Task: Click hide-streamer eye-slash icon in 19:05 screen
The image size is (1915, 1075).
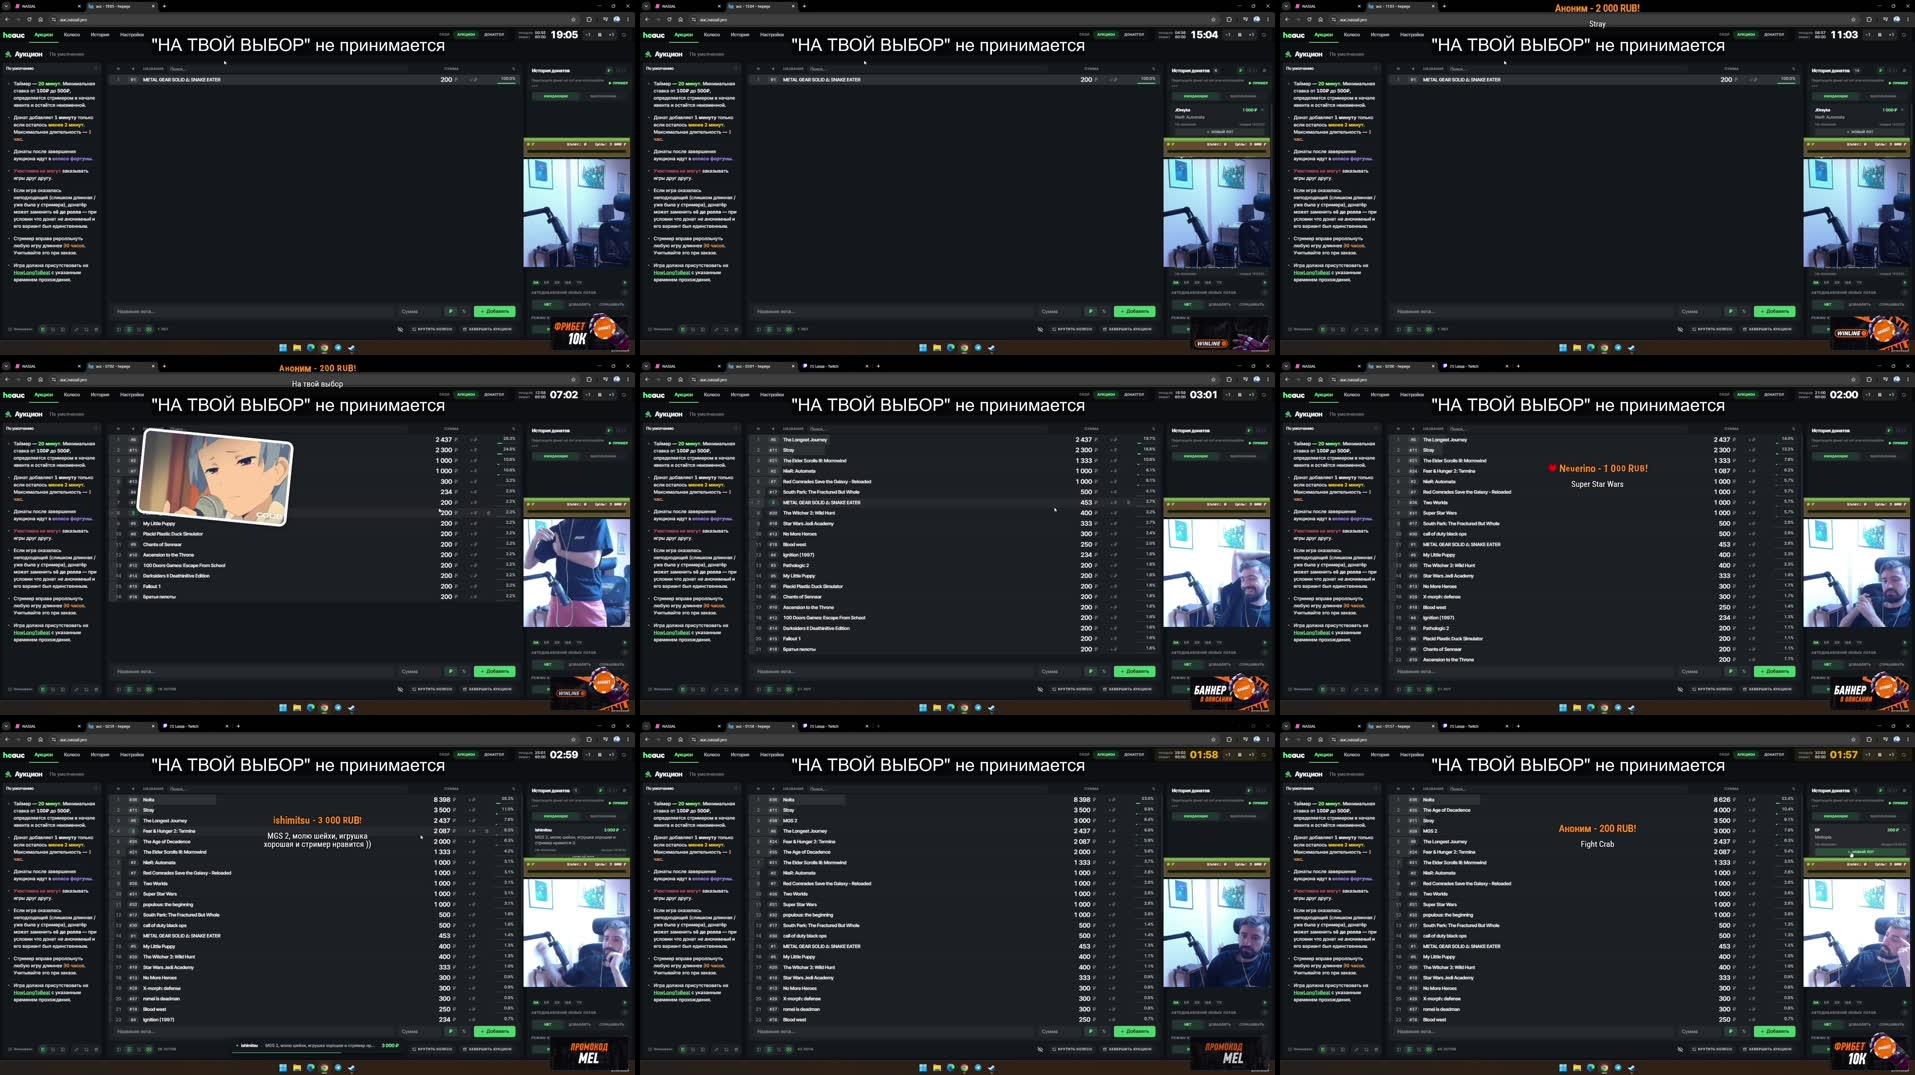Action: point(400,329)
